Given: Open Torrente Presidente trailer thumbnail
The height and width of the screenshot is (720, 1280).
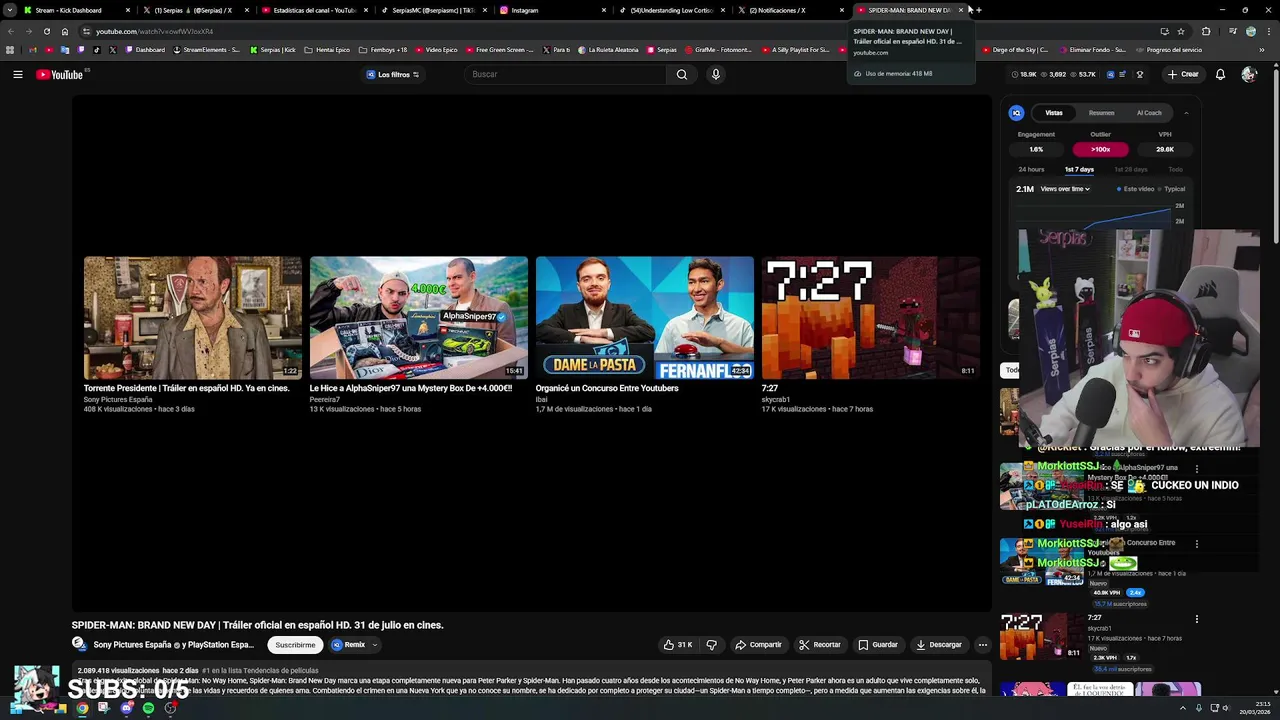Looking at the screenshot, I should 192,318.
